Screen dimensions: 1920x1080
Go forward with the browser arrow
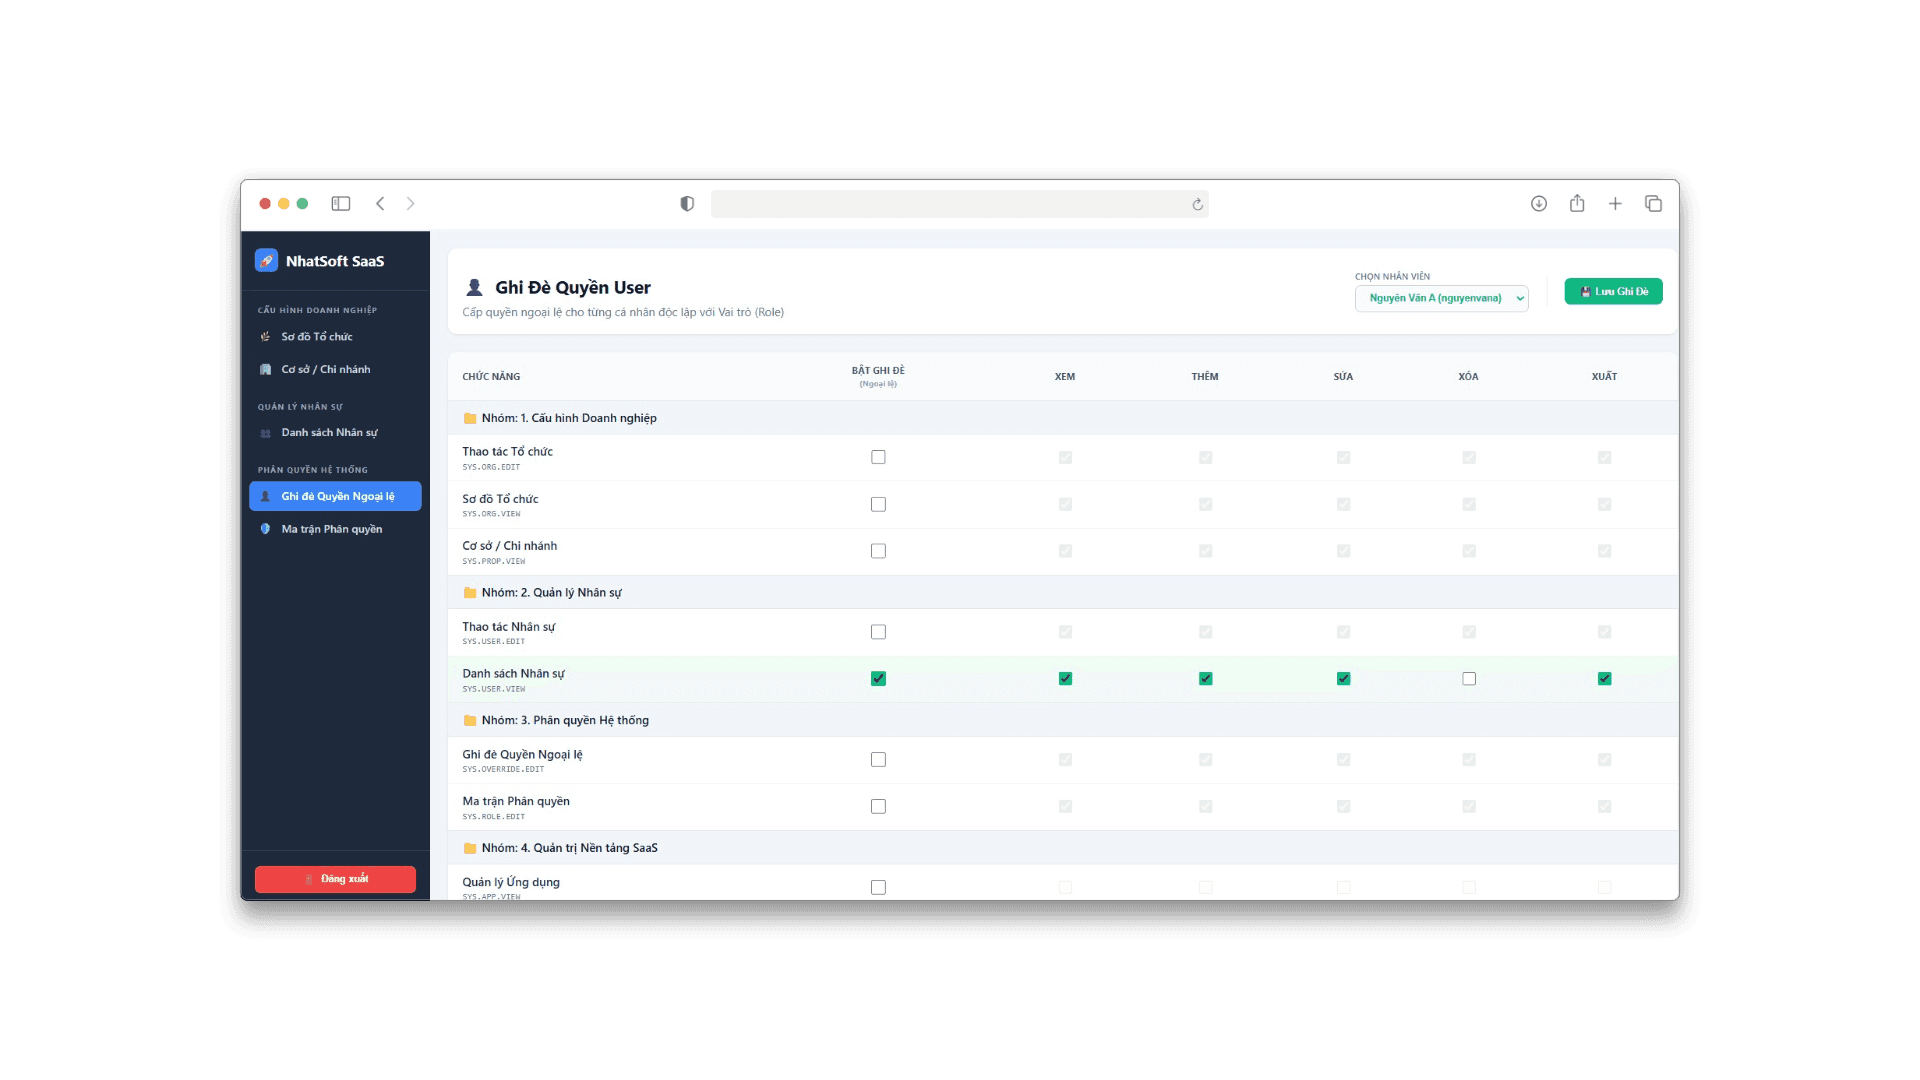(x=410, y=204)
